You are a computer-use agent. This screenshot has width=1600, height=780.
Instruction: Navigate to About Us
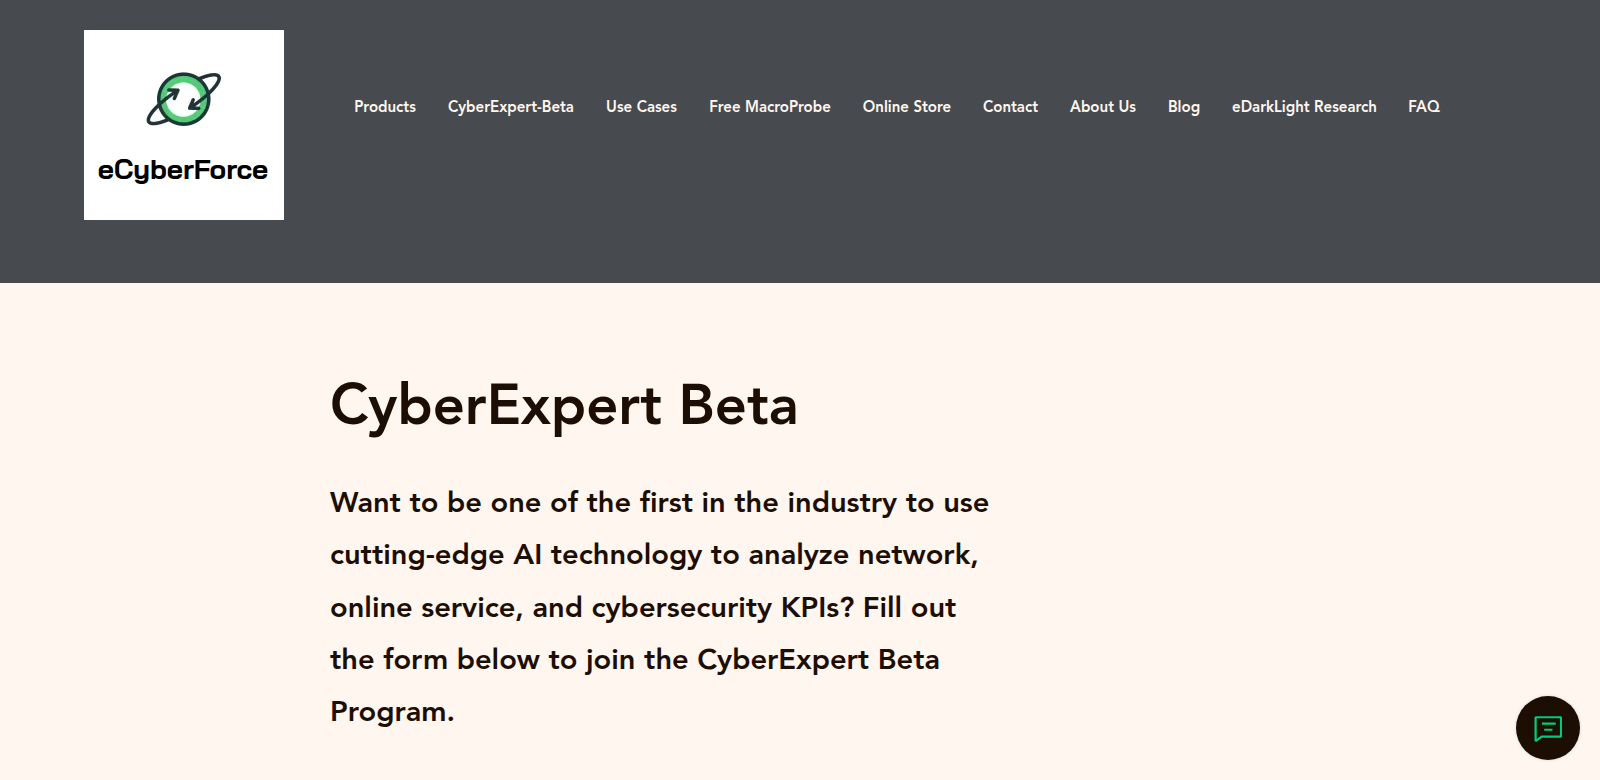click(1103, 106)
